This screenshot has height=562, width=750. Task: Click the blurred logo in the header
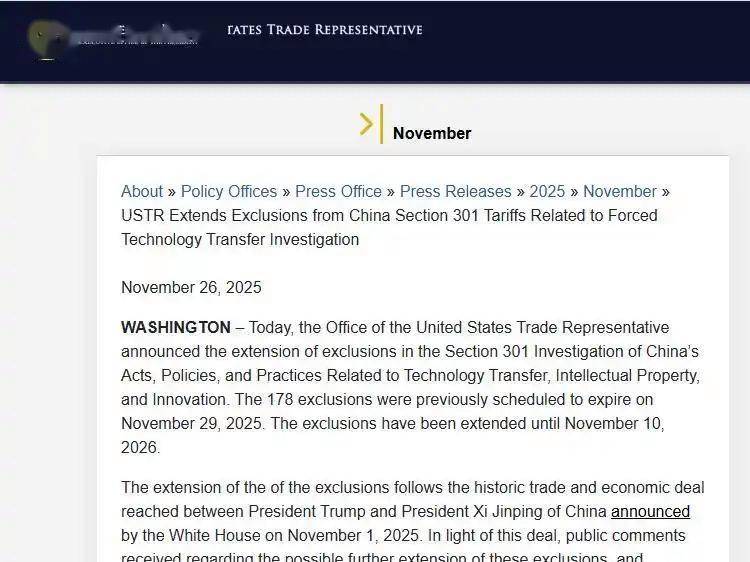pyautogui.click(x=112, y=36)
